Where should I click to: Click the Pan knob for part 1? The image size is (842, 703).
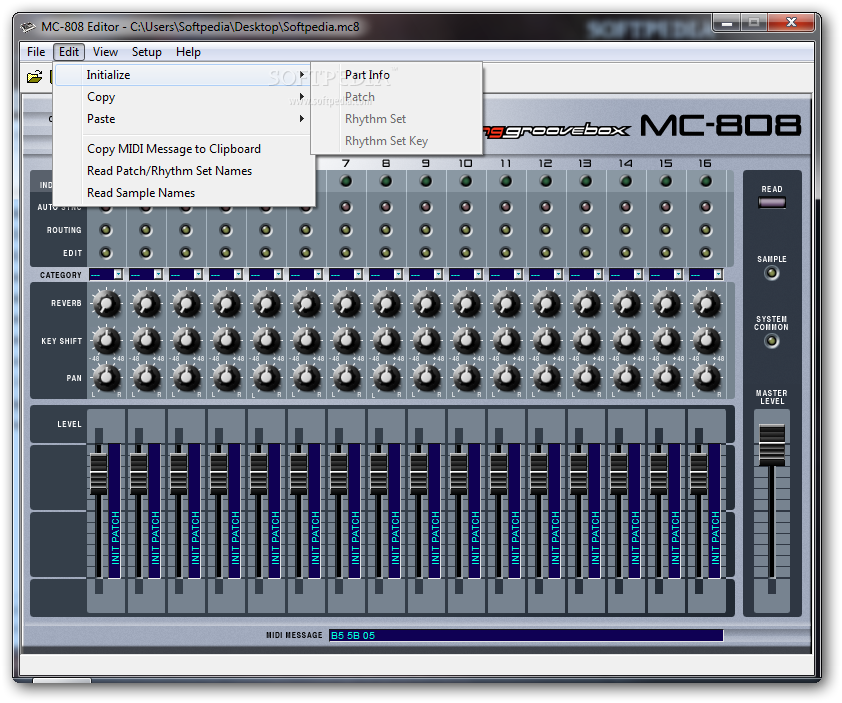click(106, 378)
